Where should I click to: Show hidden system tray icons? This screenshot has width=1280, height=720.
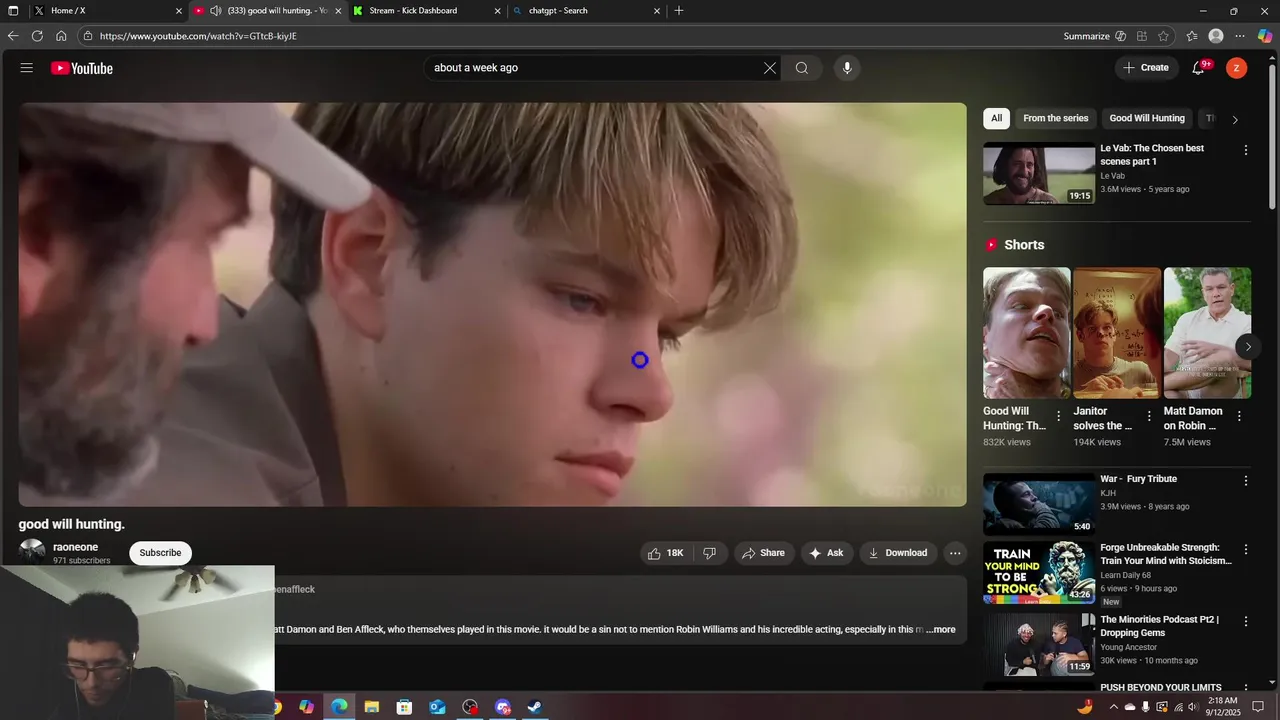(1114, 707)
